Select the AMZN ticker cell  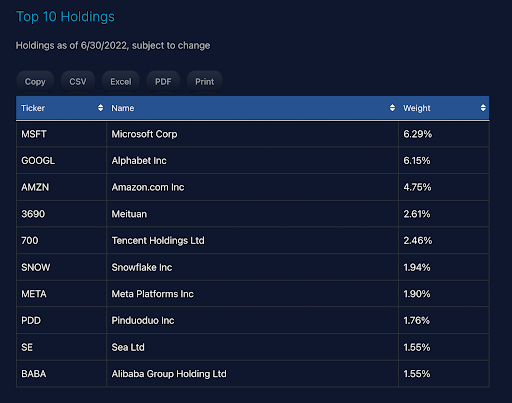pos(61,187)
